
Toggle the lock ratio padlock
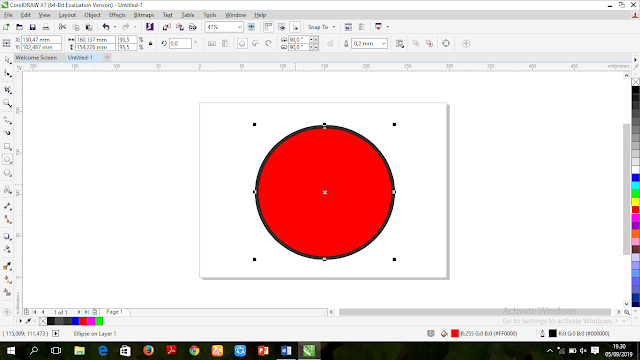151,43
